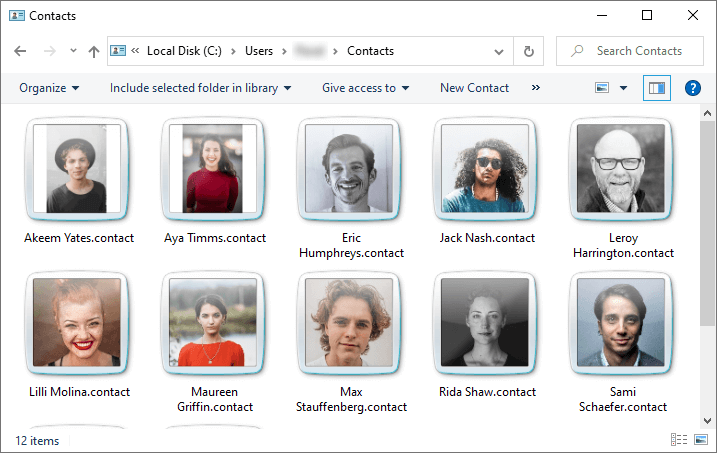Select Contacts breadcrumb in address bar
Screen dimensions: 717x453
point(370,51)
